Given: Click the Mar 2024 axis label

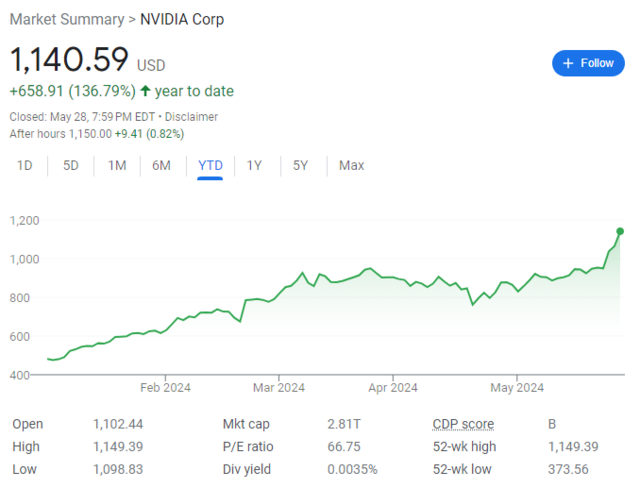Looking at the screenshot, I should (x=279, y=388).
